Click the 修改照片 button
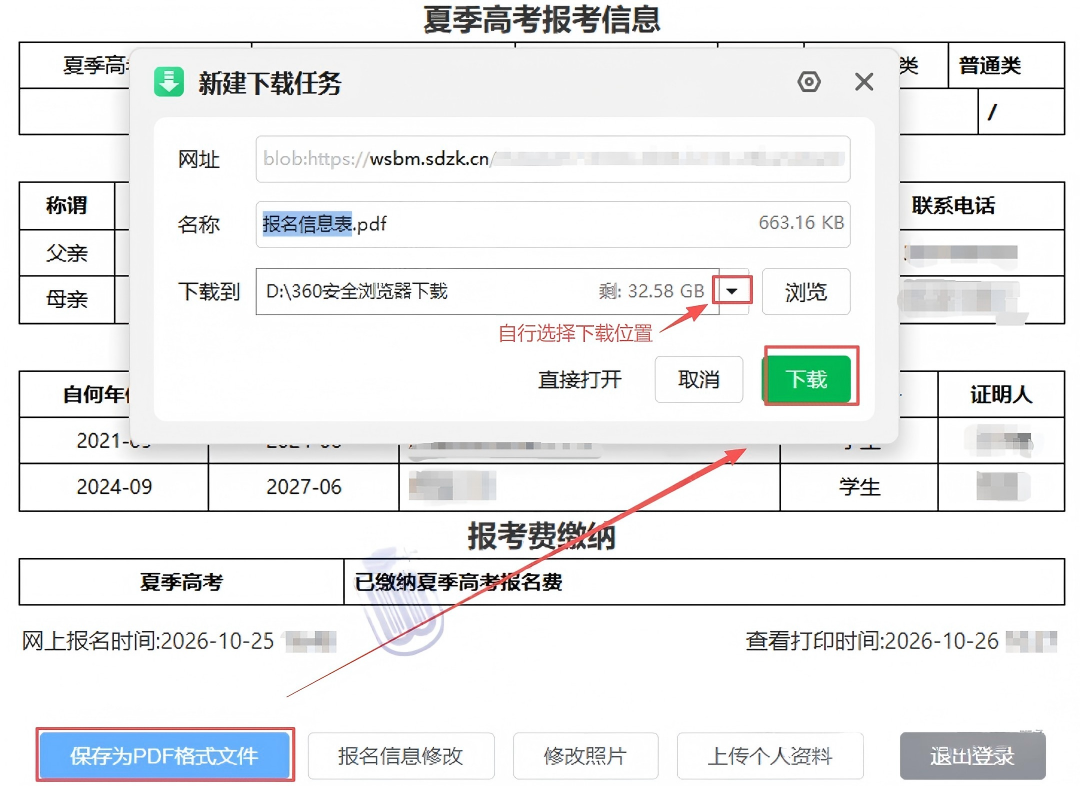This screenshot has width=1080, height=786. coord(585,756)
